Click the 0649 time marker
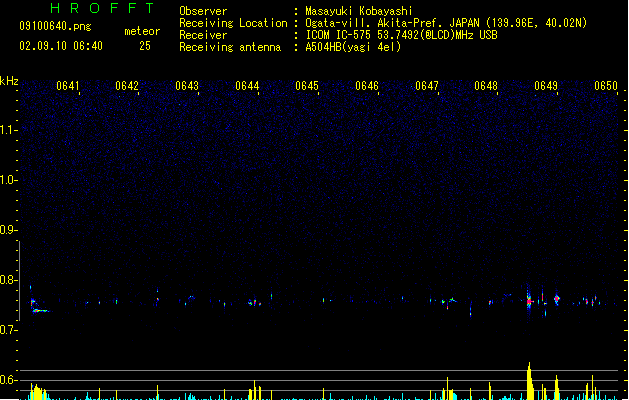The height and width of the screenshot is (400, 629). (546, 86)
